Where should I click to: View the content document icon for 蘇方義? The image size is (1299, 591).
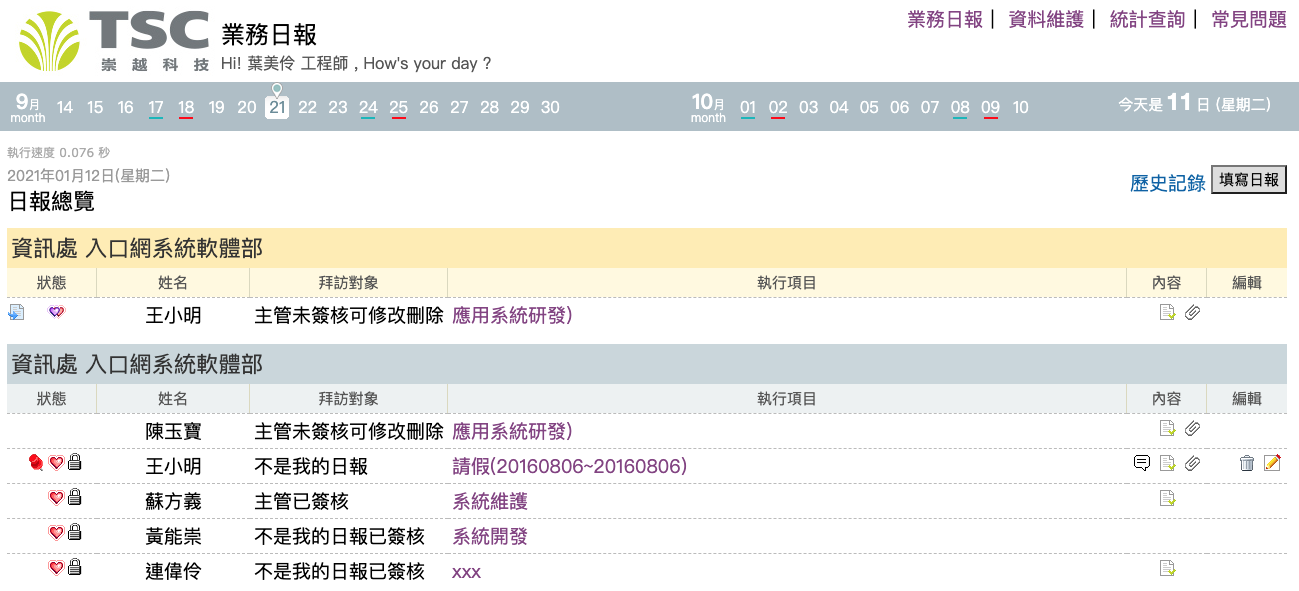[x=1166, y=498]
